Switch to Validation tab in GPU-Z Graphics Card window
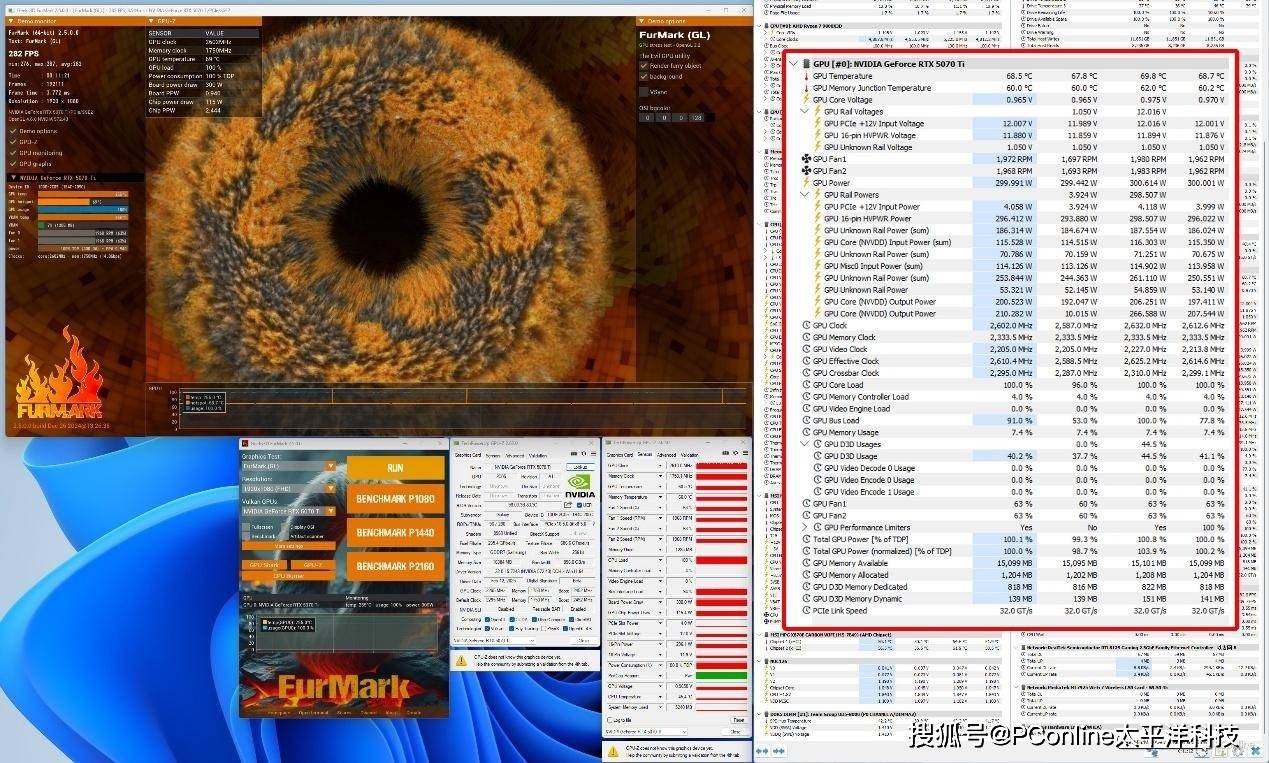 pos(538,455)
